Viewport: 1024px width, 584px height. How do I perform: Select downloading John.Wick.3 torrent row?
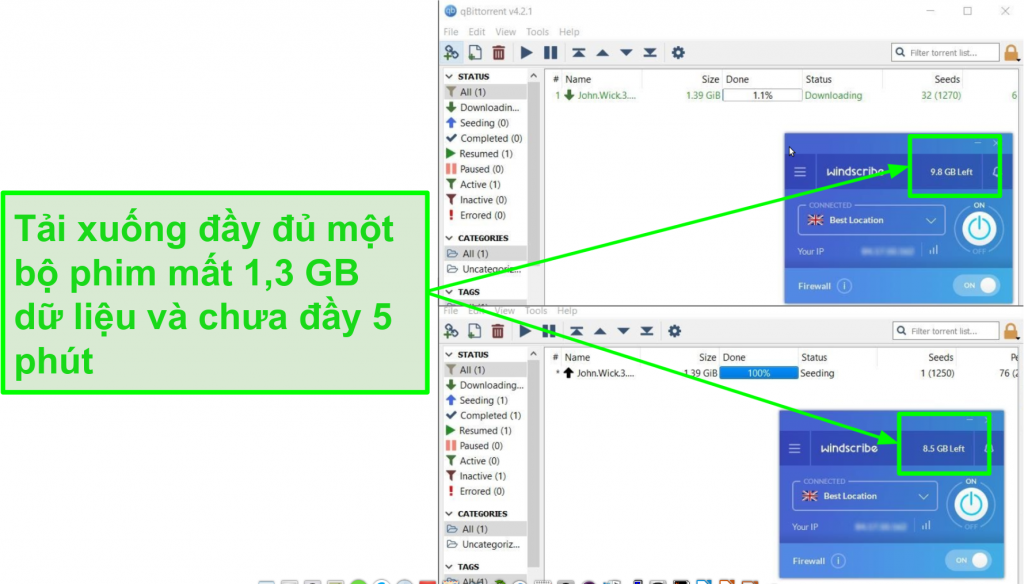784,95
